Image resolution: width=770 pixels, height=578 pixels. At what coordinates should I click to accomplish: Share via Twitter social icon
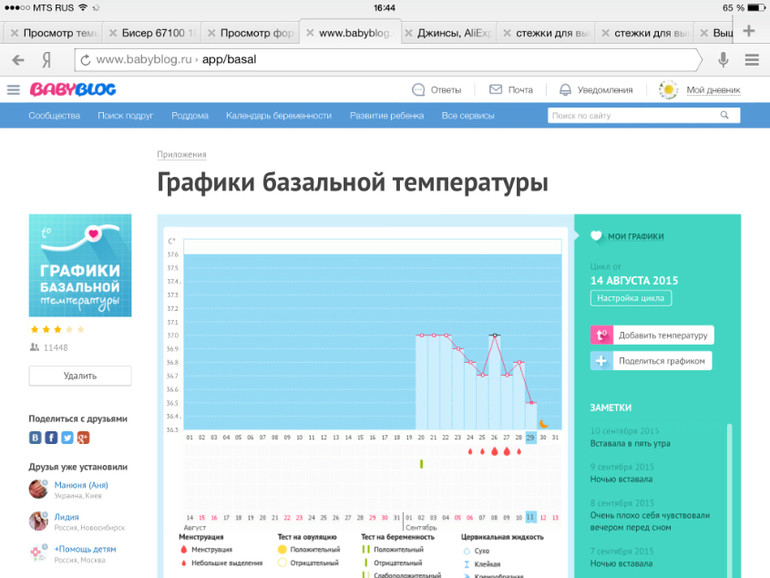pyautogui.click(x=67, y=438)
